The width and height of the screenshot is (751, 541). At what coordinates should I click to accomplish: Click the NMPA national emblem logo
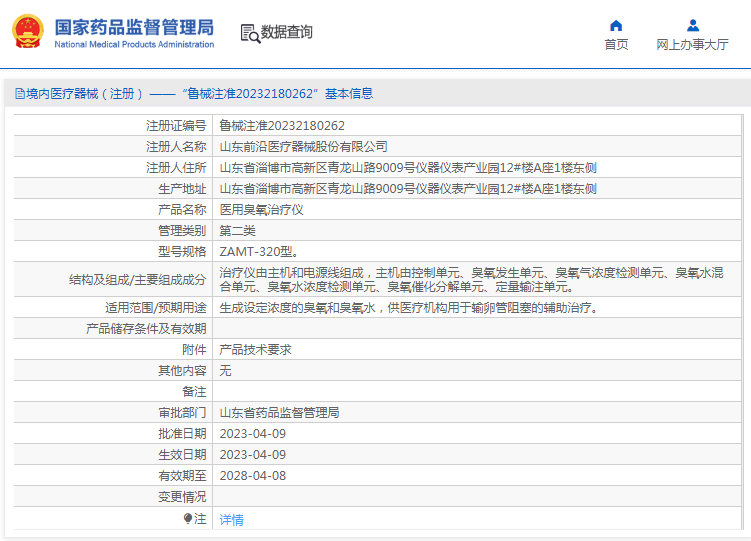28,32
